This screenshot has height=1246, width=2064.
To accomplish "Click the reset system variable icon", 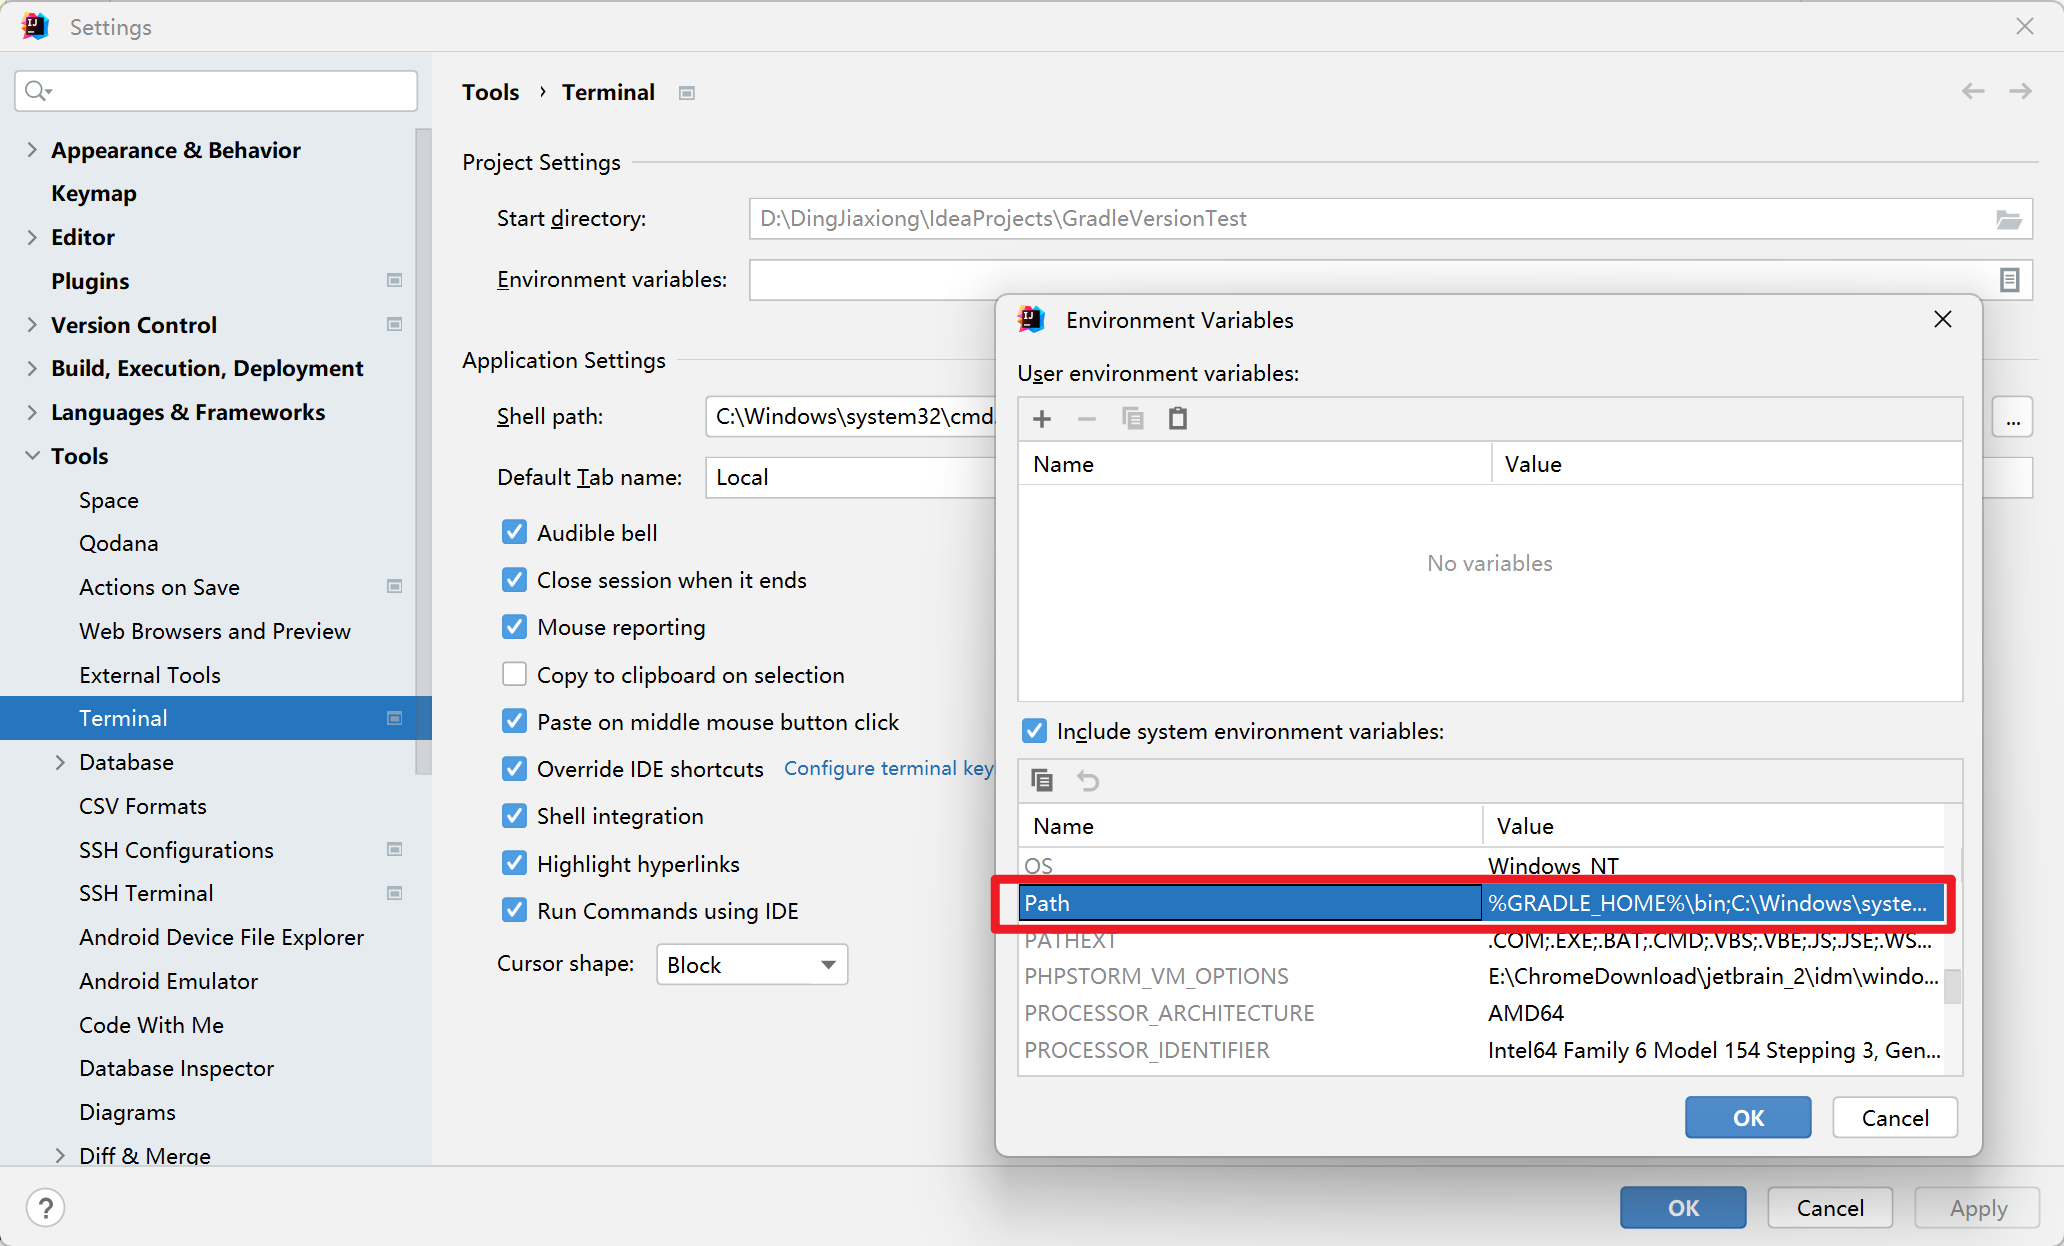I will [1088, 779].
